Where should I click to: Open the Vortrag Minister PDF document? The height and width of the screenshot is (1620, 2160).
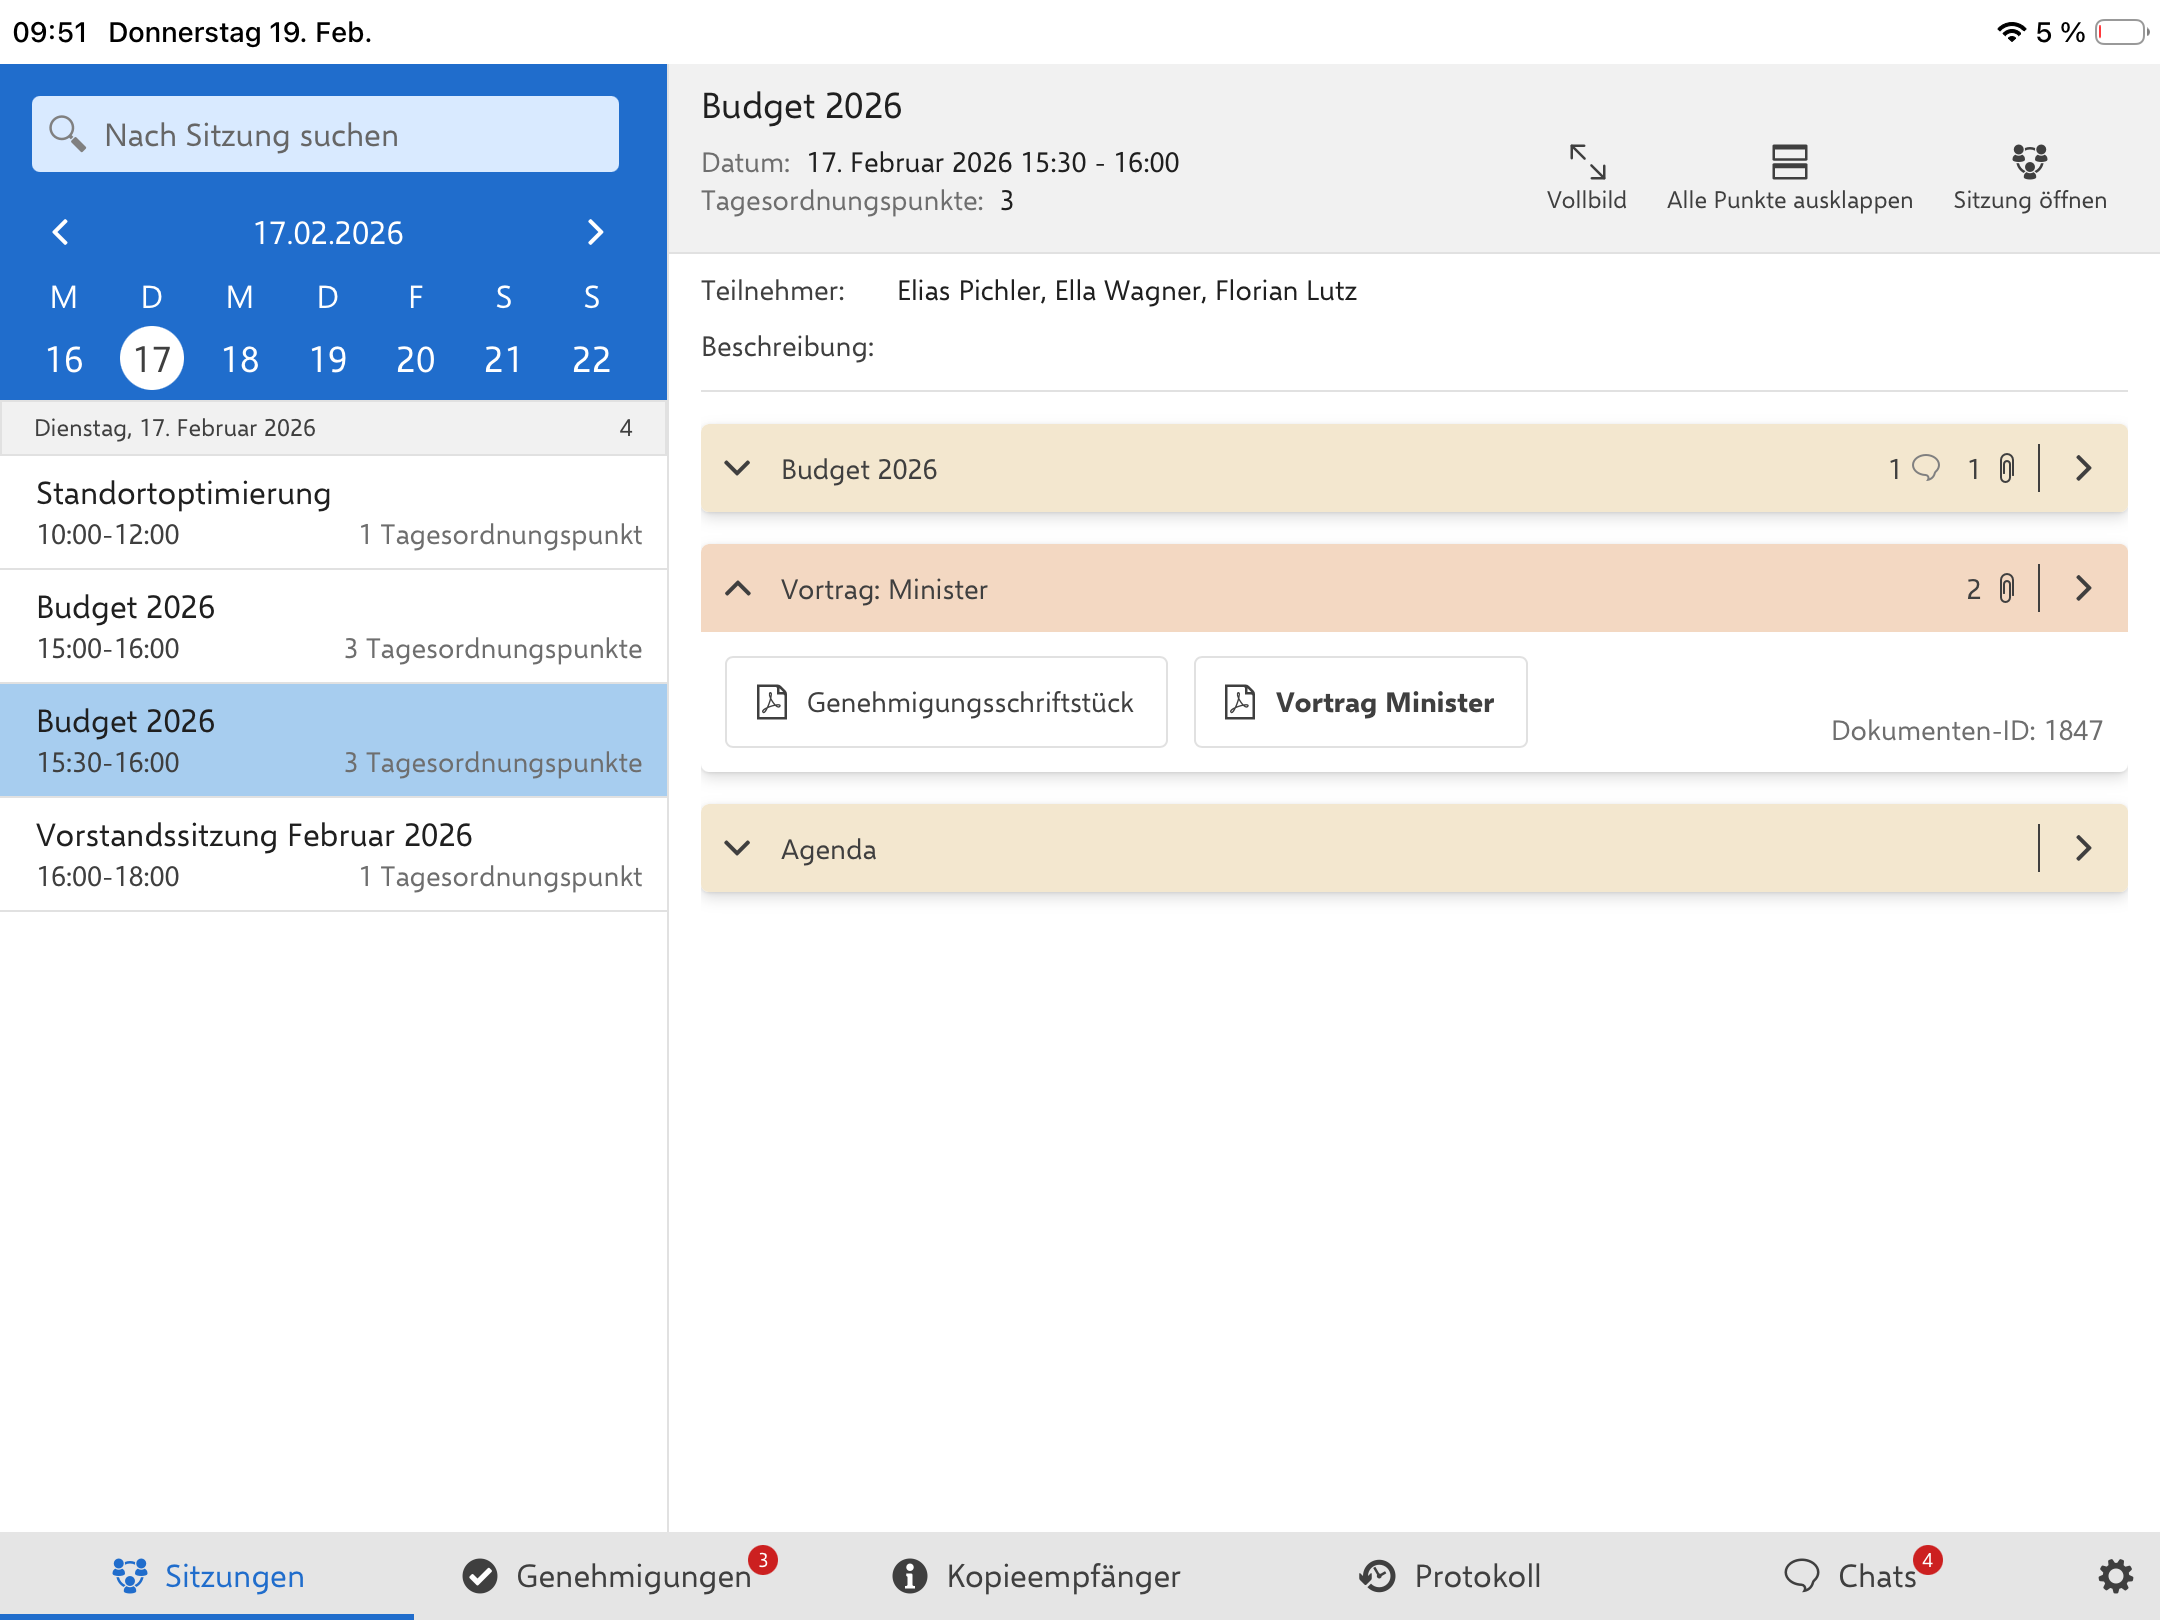[1360, 702]
